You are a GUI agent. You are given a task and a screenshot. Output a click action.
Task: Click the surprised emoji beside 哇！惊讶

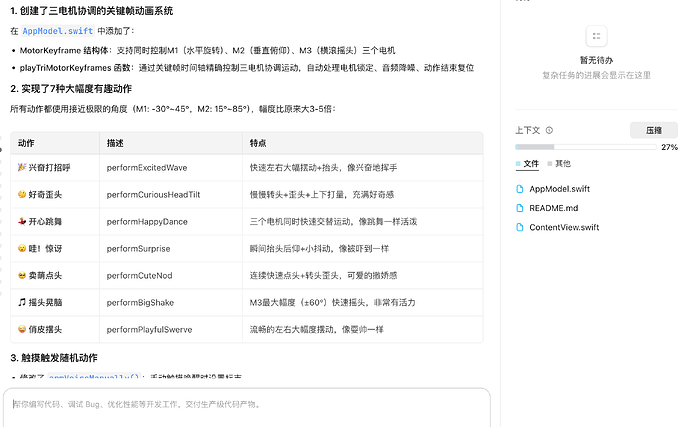coord(22,248)
